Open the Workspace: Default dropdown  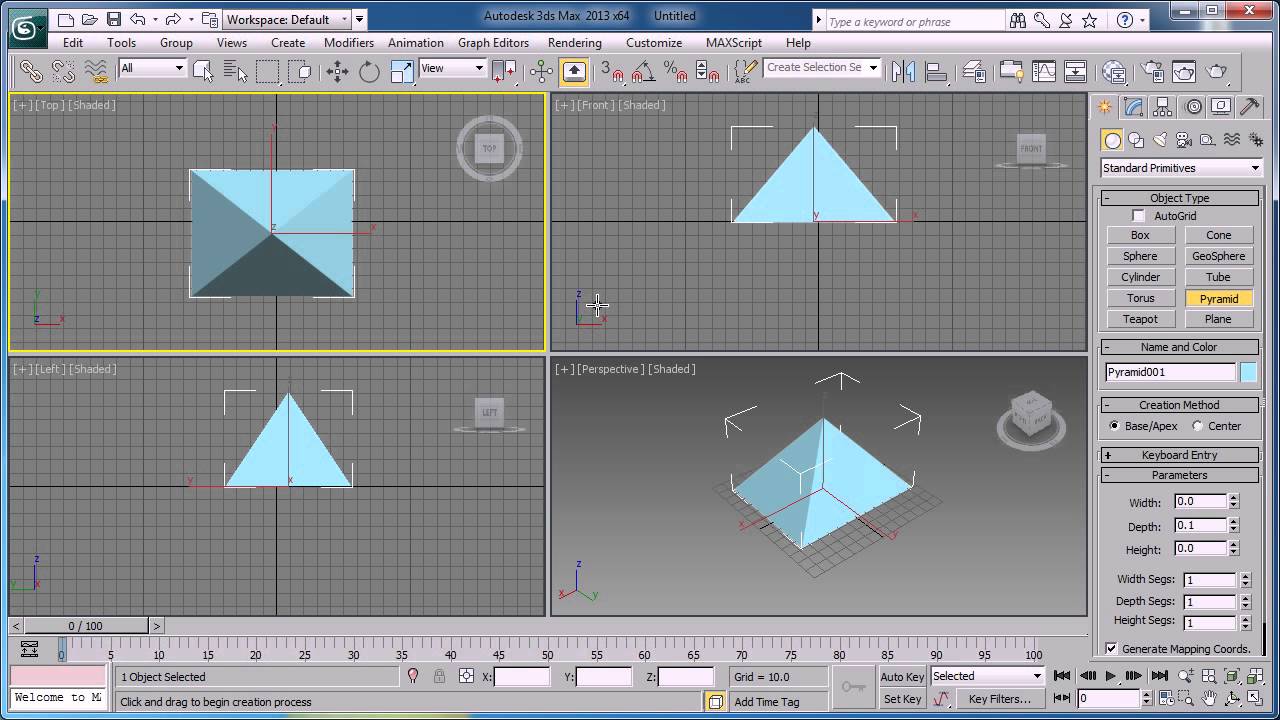tap(287, 19)
